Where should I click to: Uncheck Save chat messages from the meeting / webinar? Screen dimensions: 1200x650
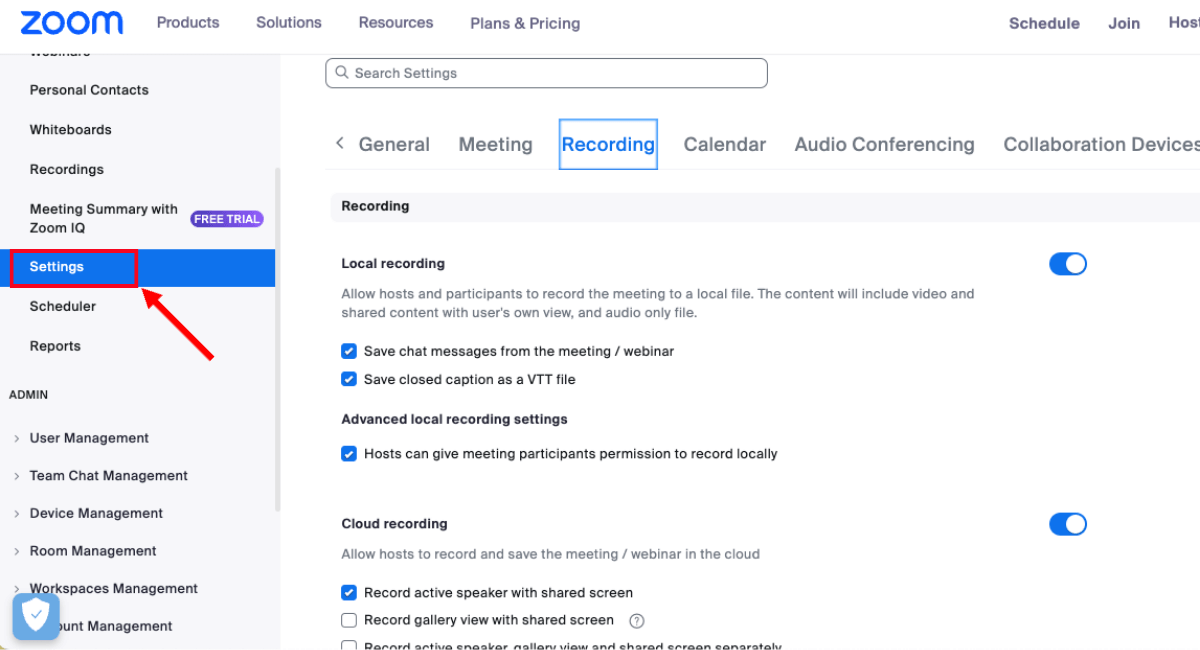349,351
